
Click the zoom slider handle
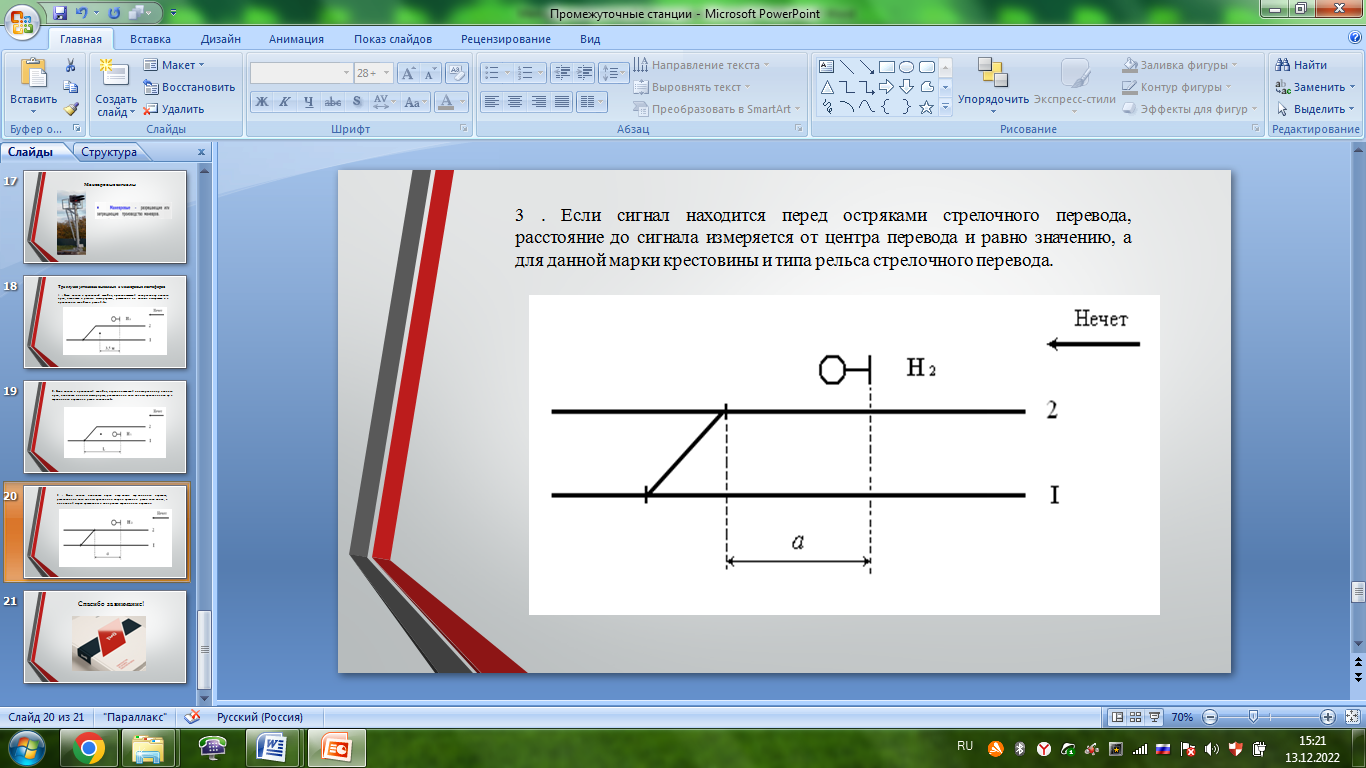click(x=1253, y=717)
